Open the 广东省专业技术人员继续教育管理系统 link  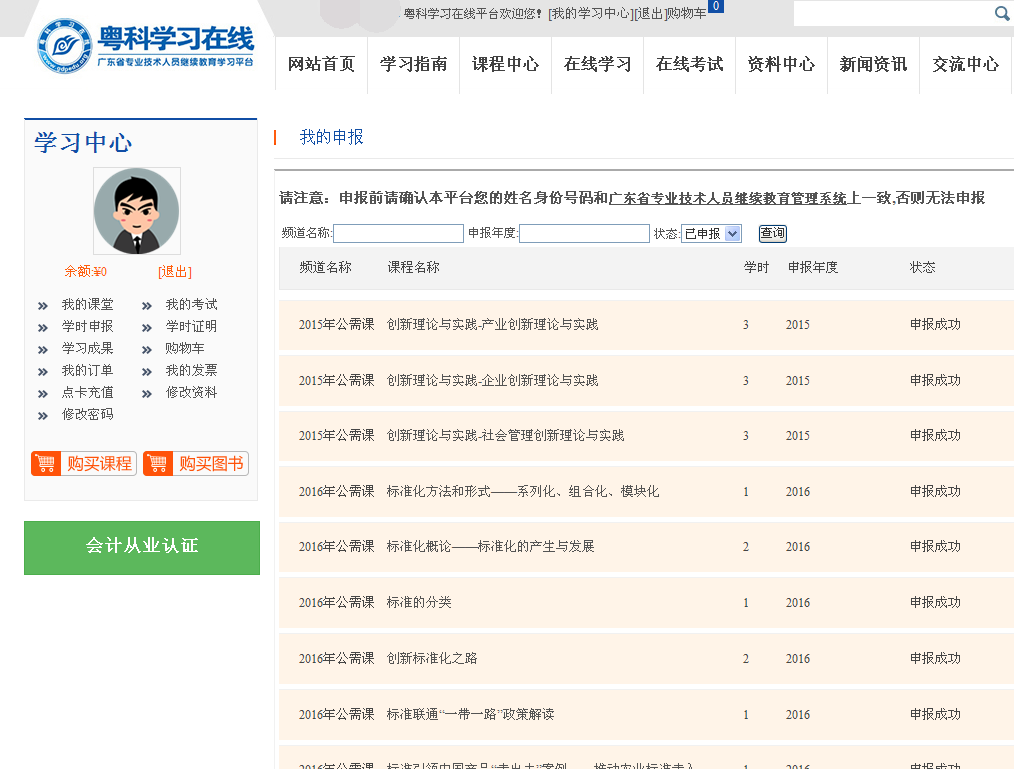[x=728, y=198]
